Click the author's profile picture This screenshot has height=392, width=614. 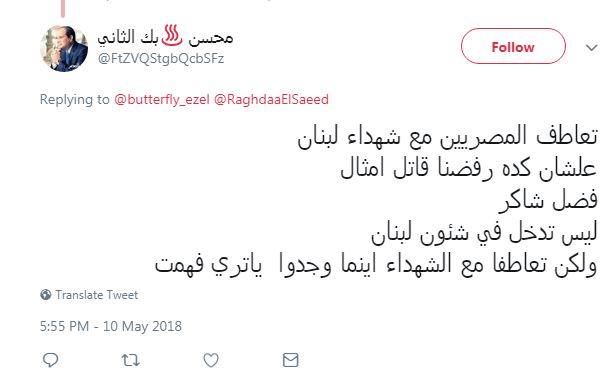pos(64,49)
